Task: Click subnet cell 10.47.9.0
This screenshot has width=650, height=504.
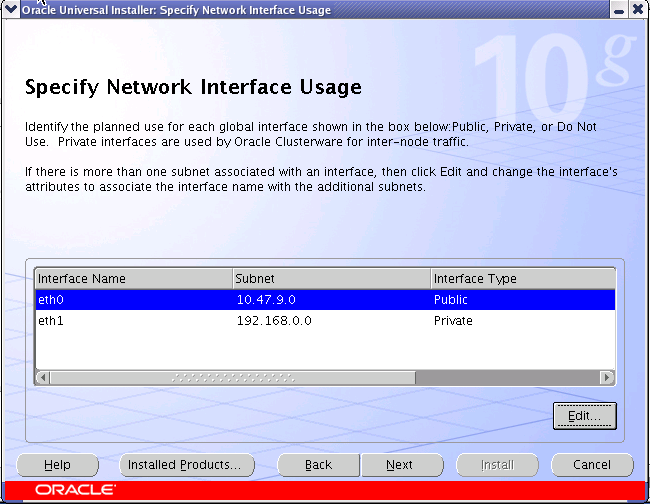Action: coord(332,300)
